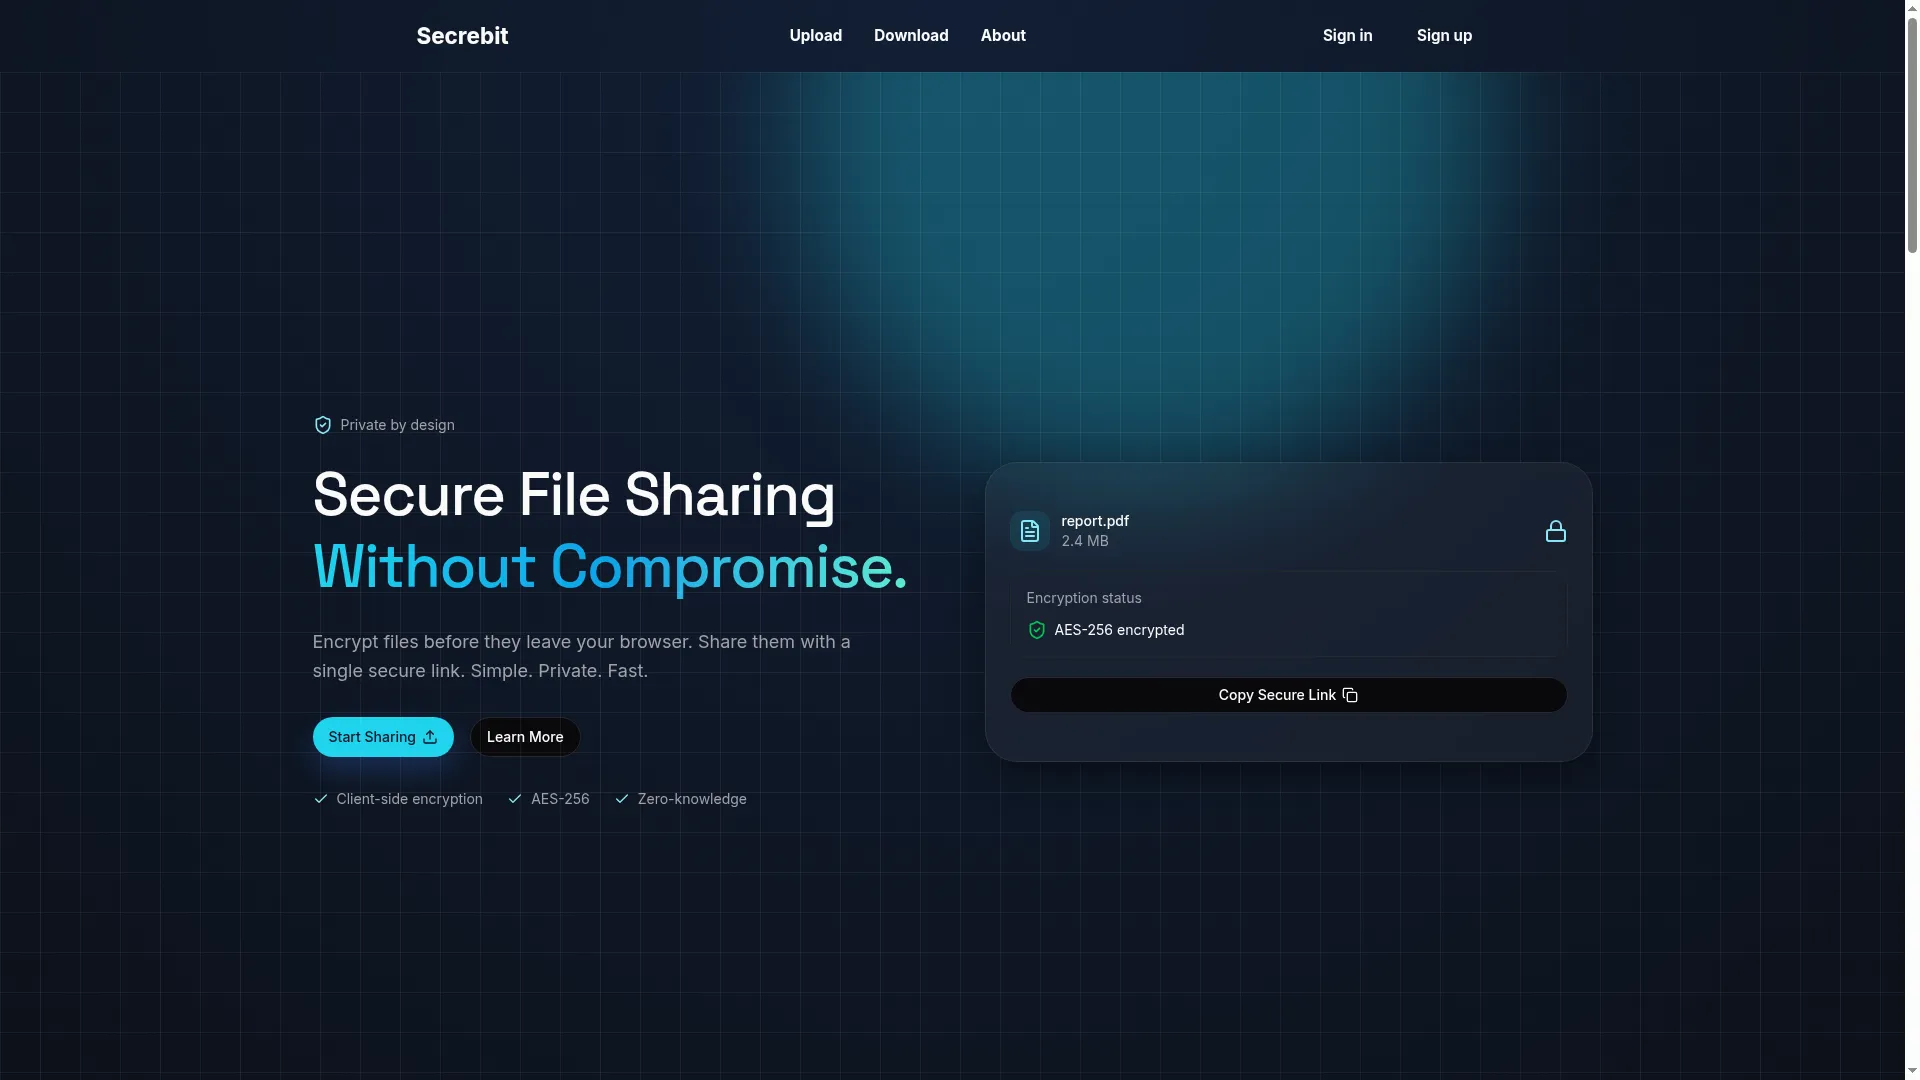Click the 'report.pdf' file name
The height and width of the screenshot is (1080, 1920).
click(x=1095, y=521)
